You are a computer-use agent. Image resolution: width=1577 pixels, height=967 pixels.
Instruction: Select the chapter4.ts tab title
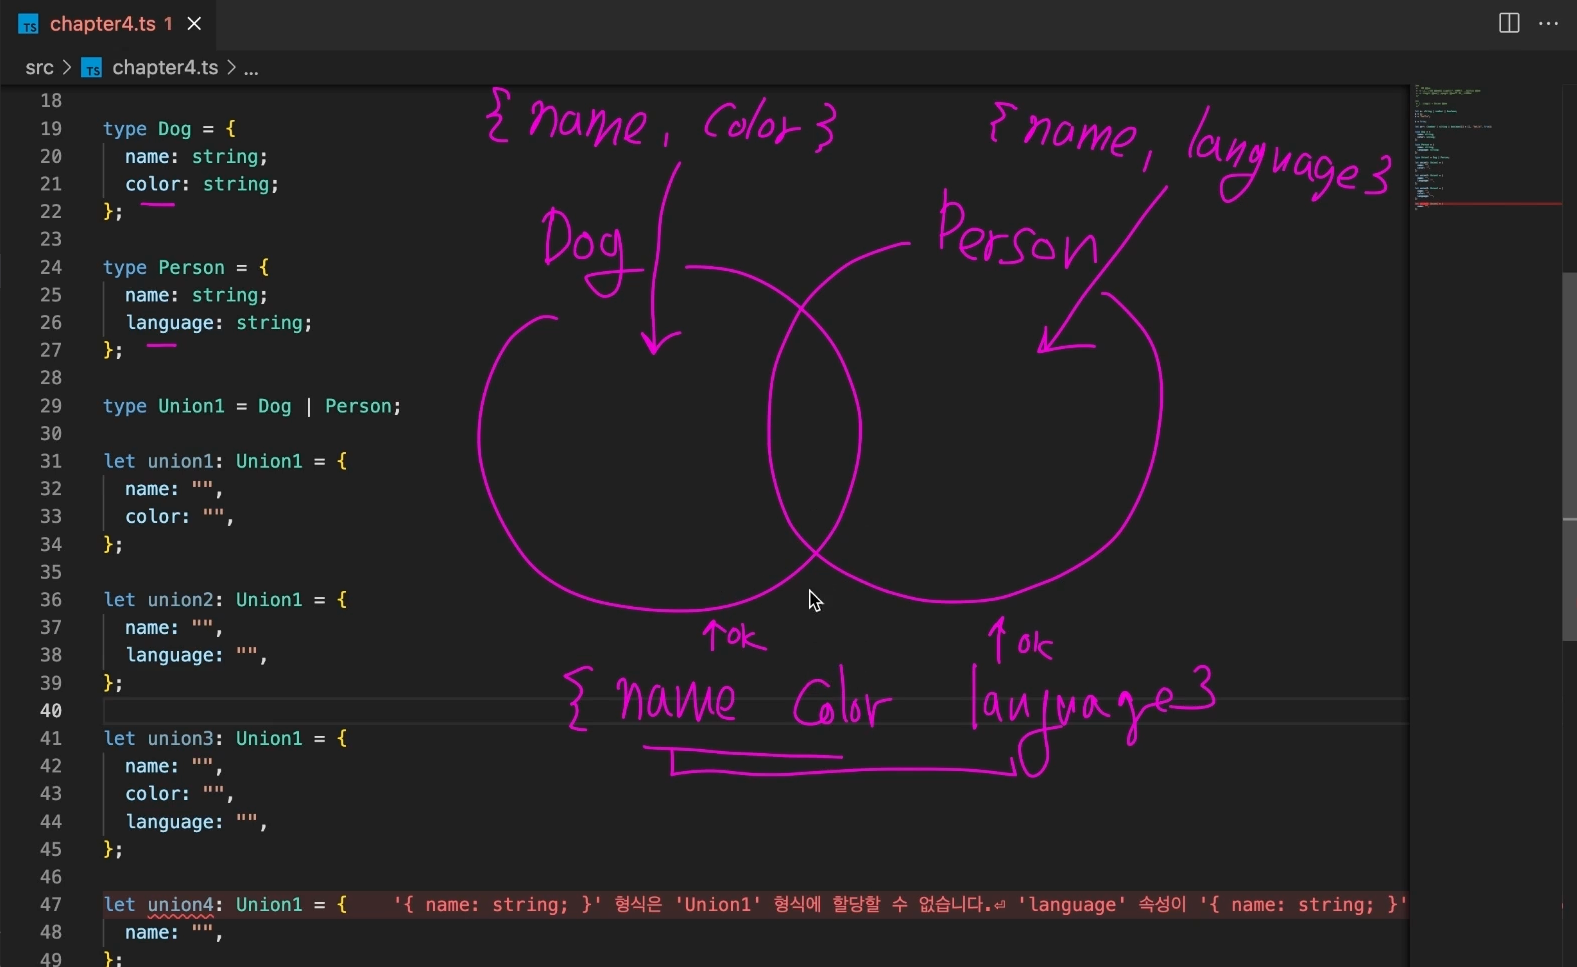103,23
